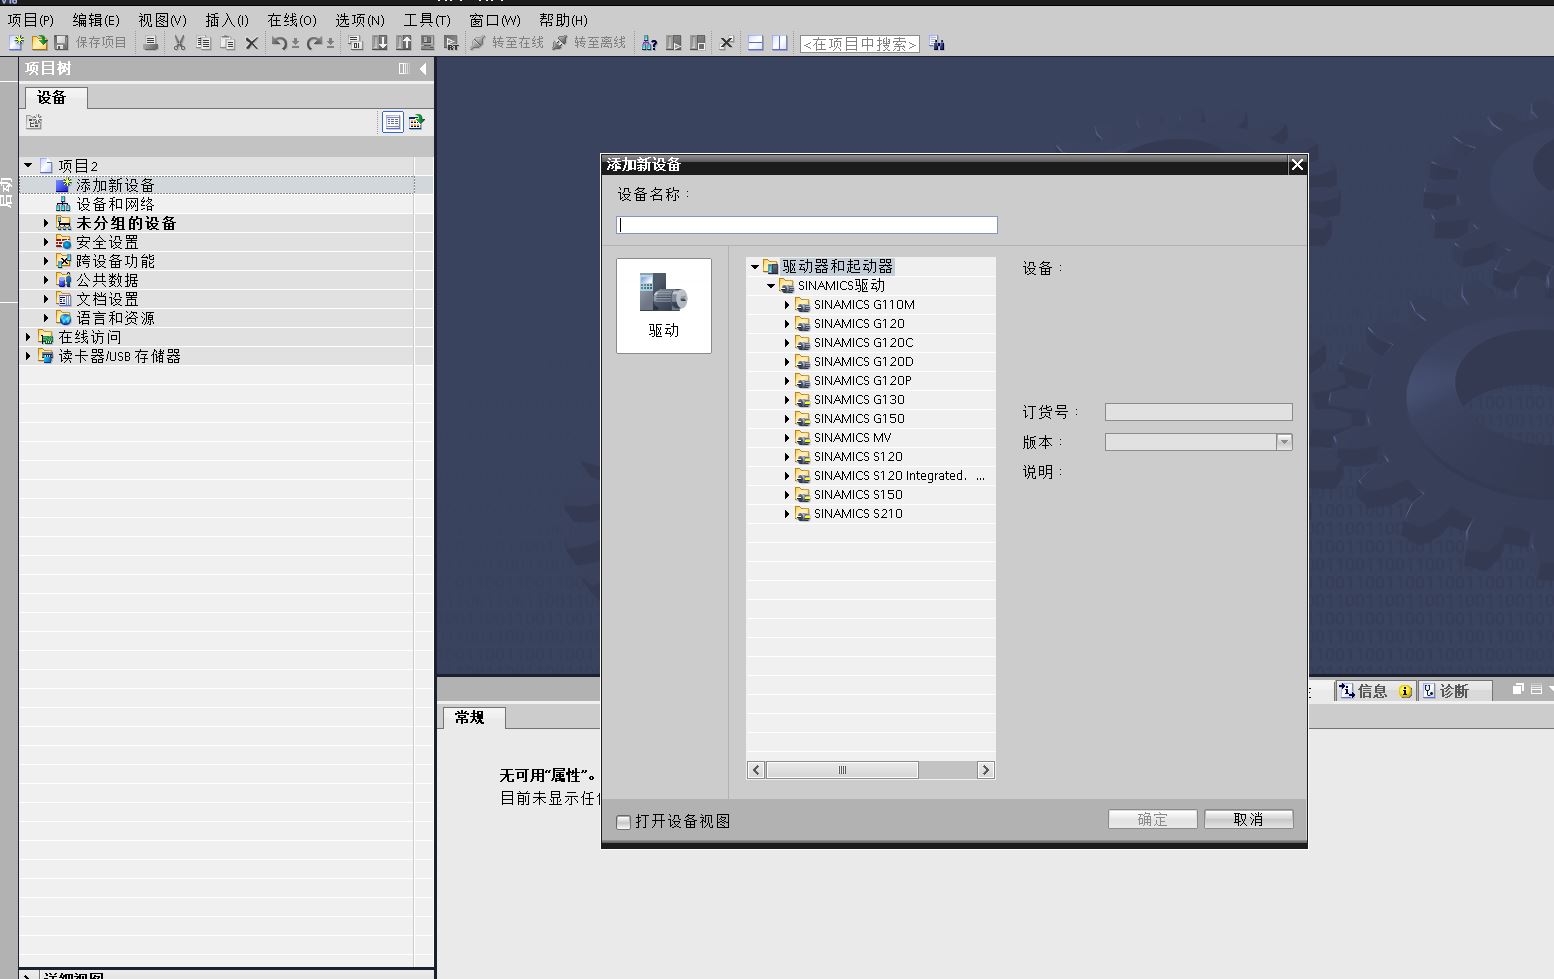Viewport: 1554px width, 979px height.
Task: Open the 工具(T) menu
Action: (x=426, y=20)
